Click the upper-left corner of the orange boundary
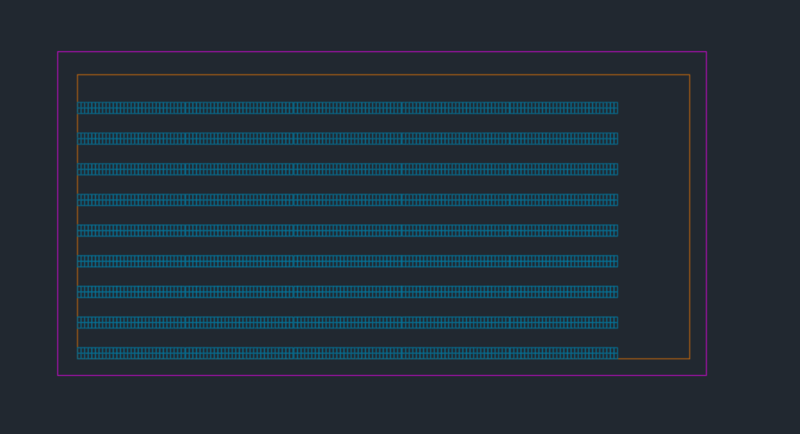Viewport: 800px width, 434px height. 78,75
